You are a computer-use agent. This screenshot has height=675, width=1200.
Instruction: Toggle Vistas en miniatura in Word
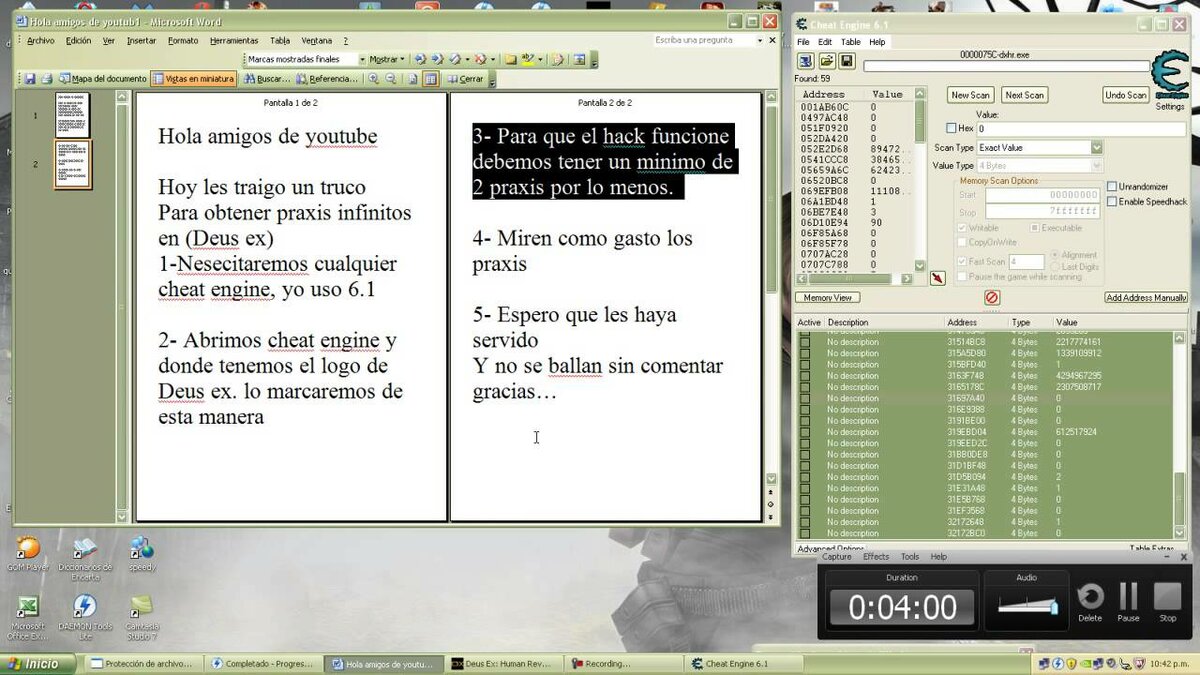pos(193,79)
